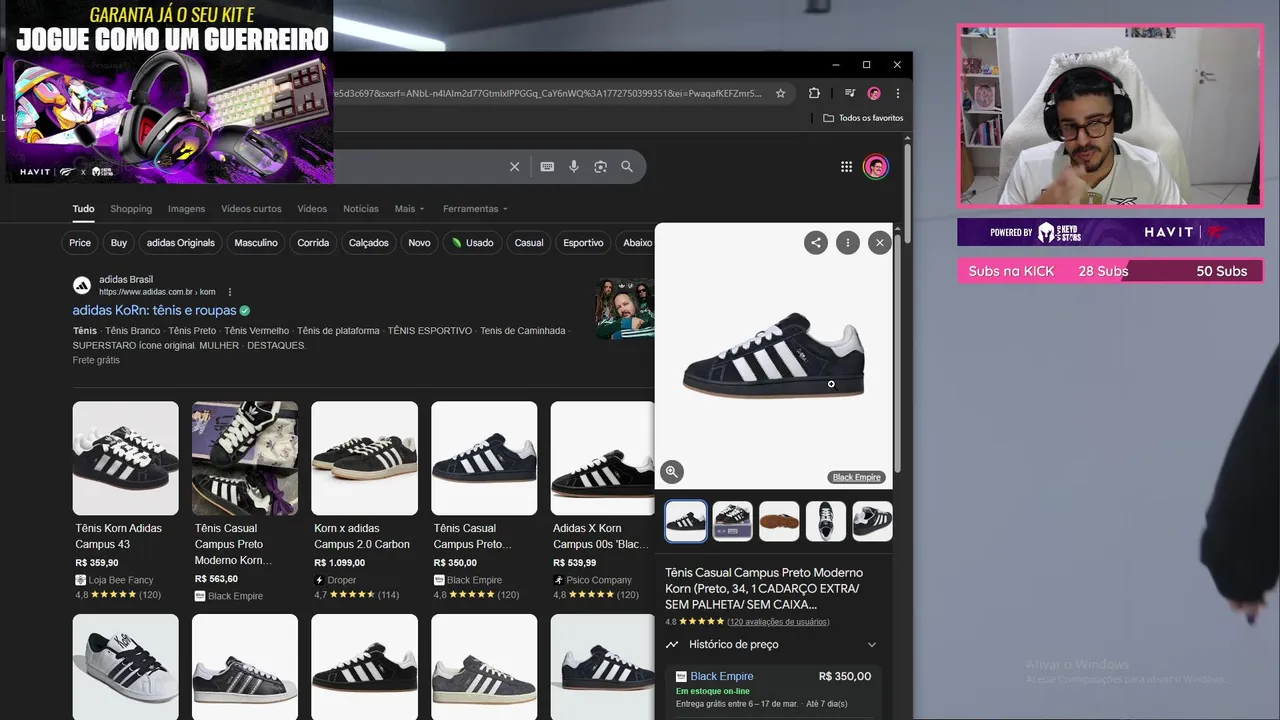The image size is (1280, 720).
Task: Open the 120 avaliações de usuários link
Action: pyautogui.click(x=778, y=622)
